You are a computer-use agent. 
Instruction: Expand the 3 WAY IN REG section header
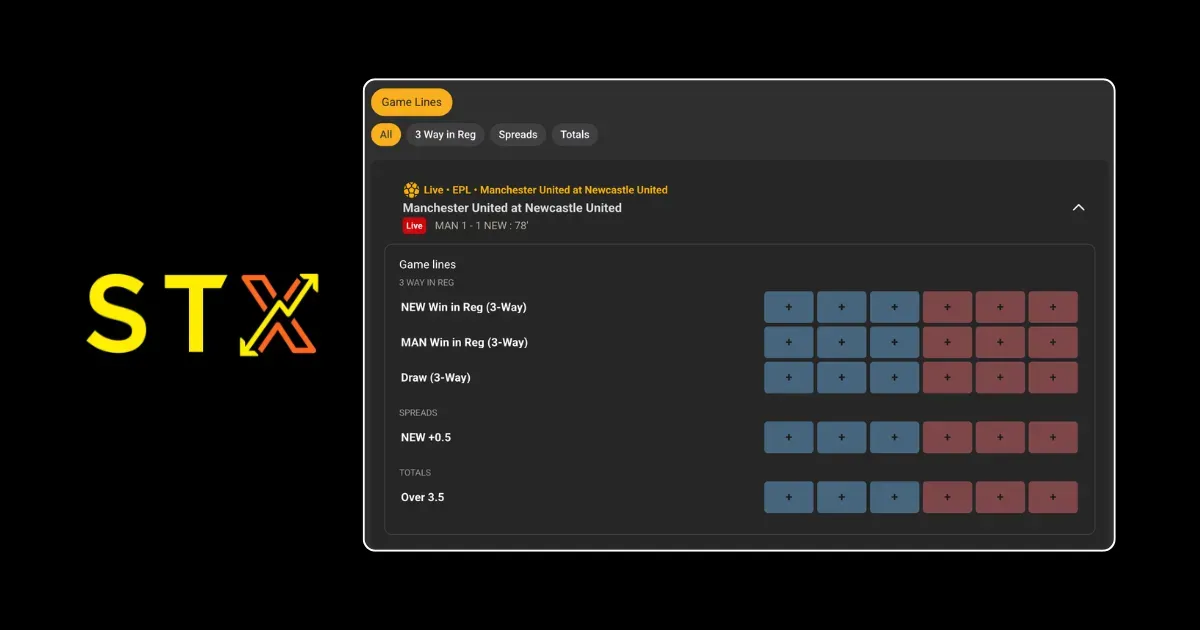pos(428,282)
